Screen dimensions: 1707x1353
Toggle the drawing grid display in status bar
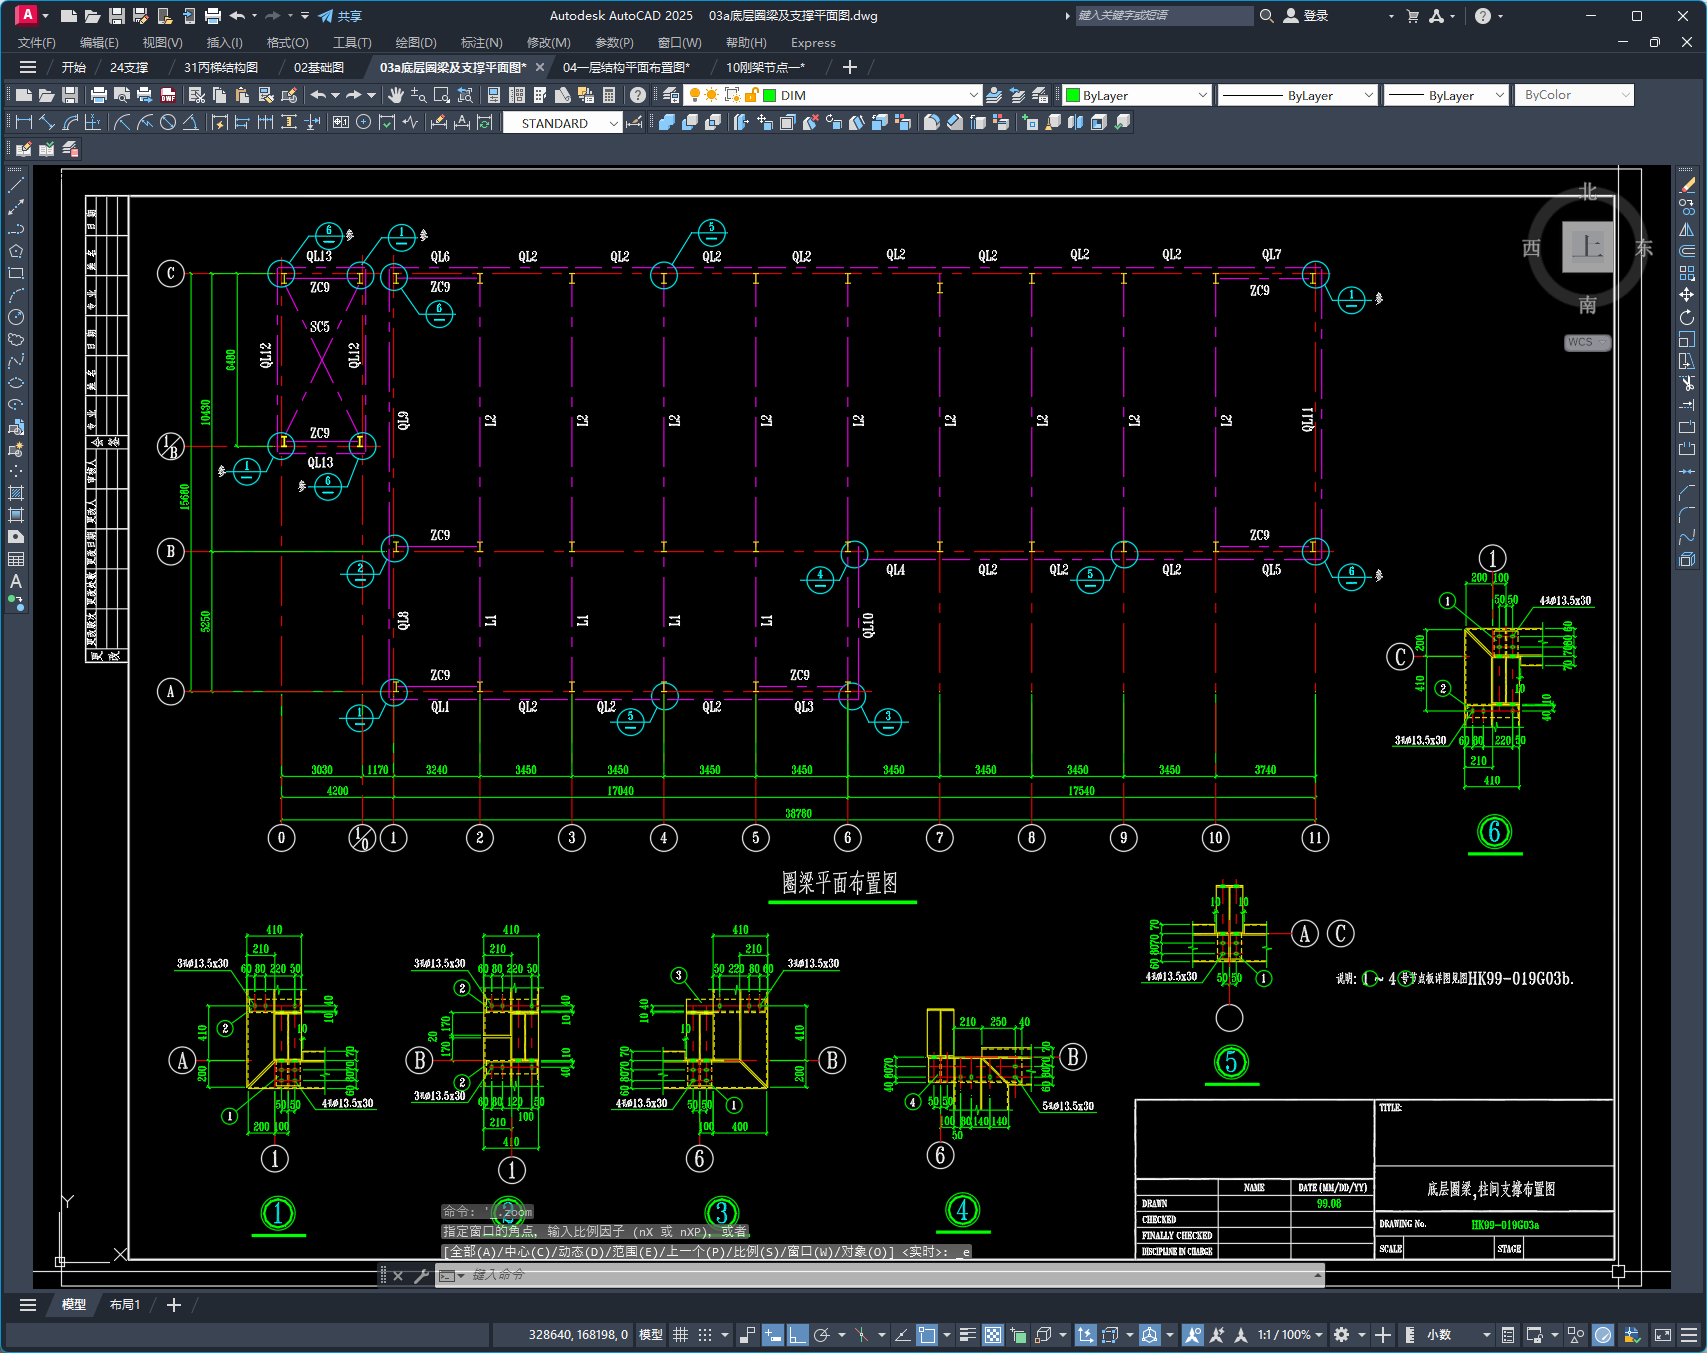tap(681, 1335)
